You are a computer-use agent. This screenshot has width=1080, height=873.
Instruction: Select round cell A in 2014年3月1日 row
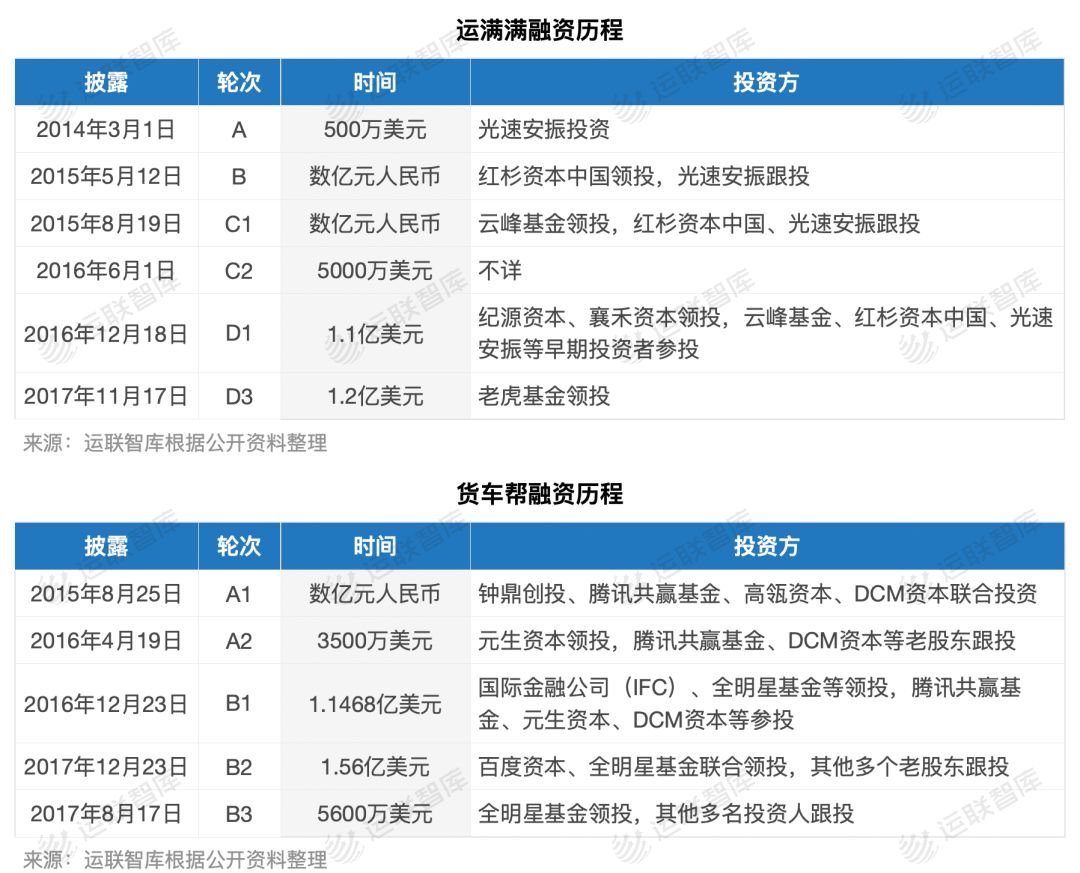point(239,130)
